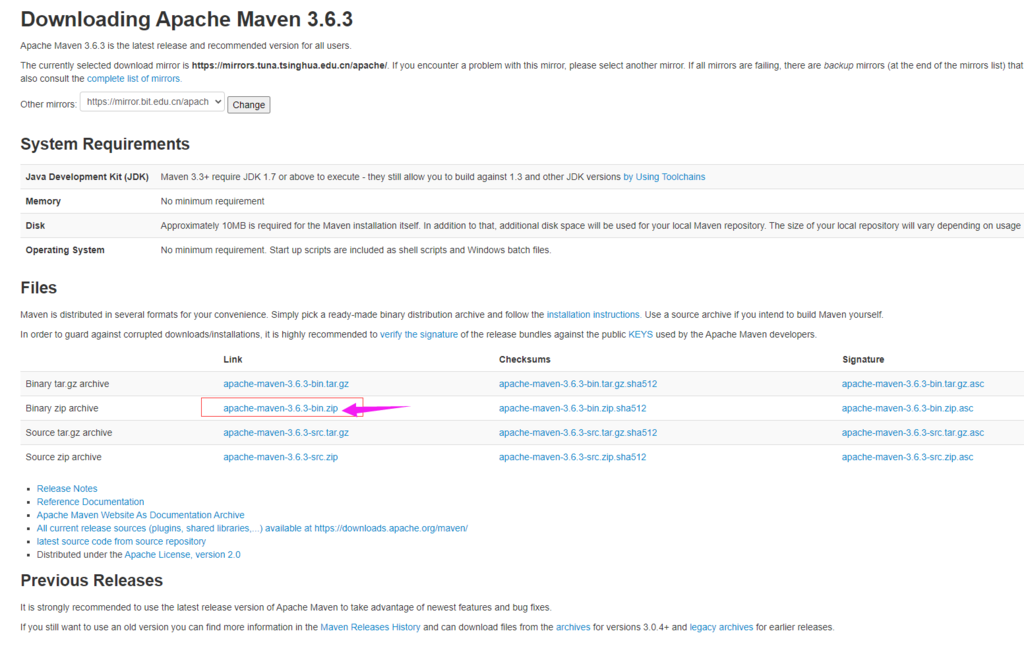Click the System Requirements heading
Image resolution: width=1024 pixels, height=656 pixels.
(105, 144)
